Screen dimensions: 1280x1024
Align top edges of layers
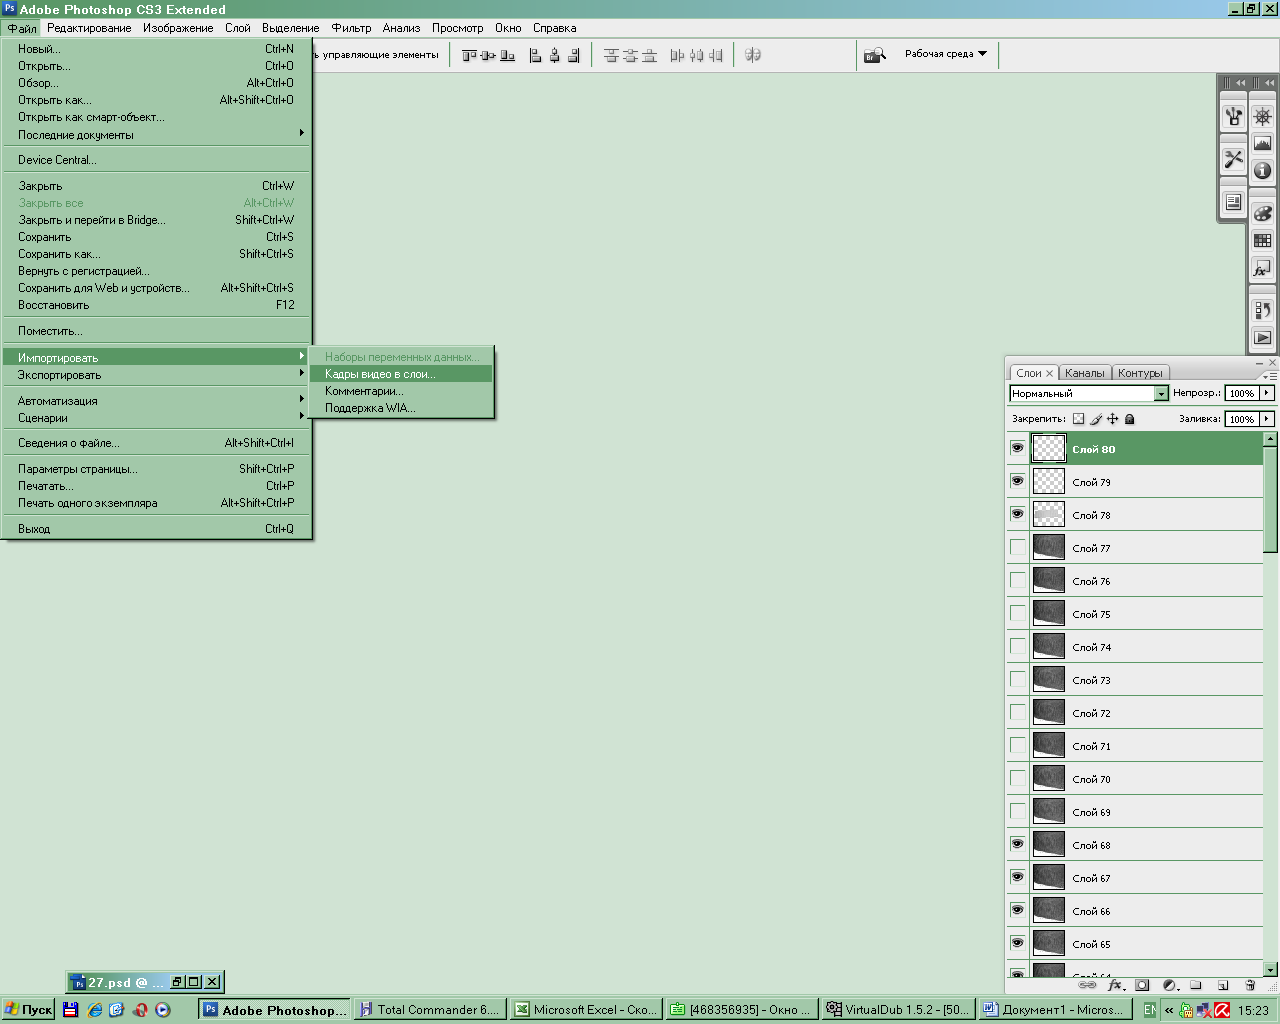tap(469, 55)
